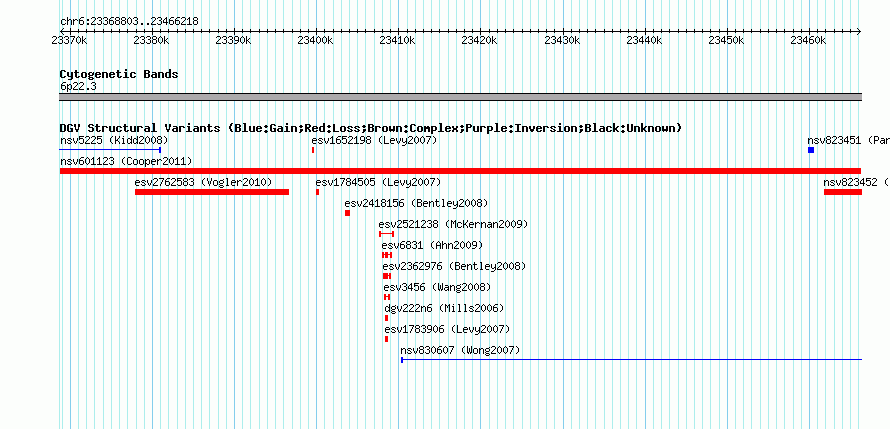The height and width of the screenshot is (429, 890).
Task: Select the red esv3456 loss glyph
Action: coord(387,297)
